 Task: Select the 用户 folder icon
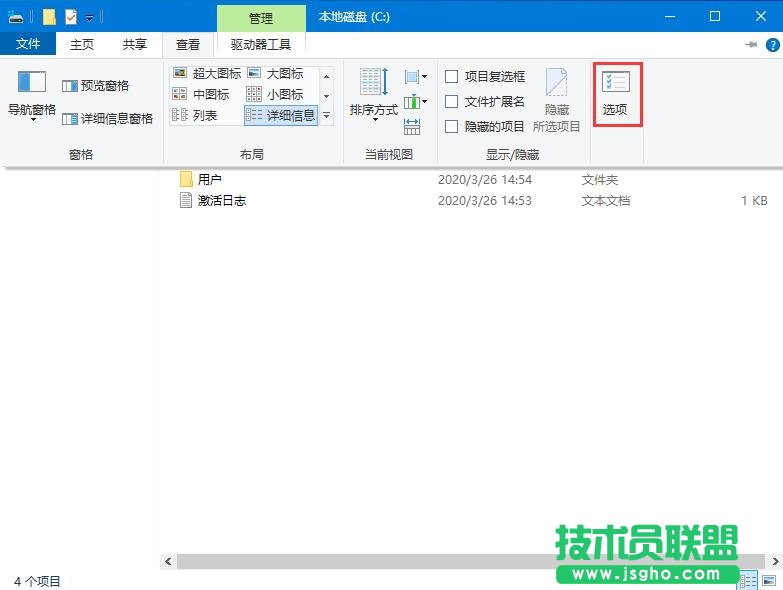point(186,179)
